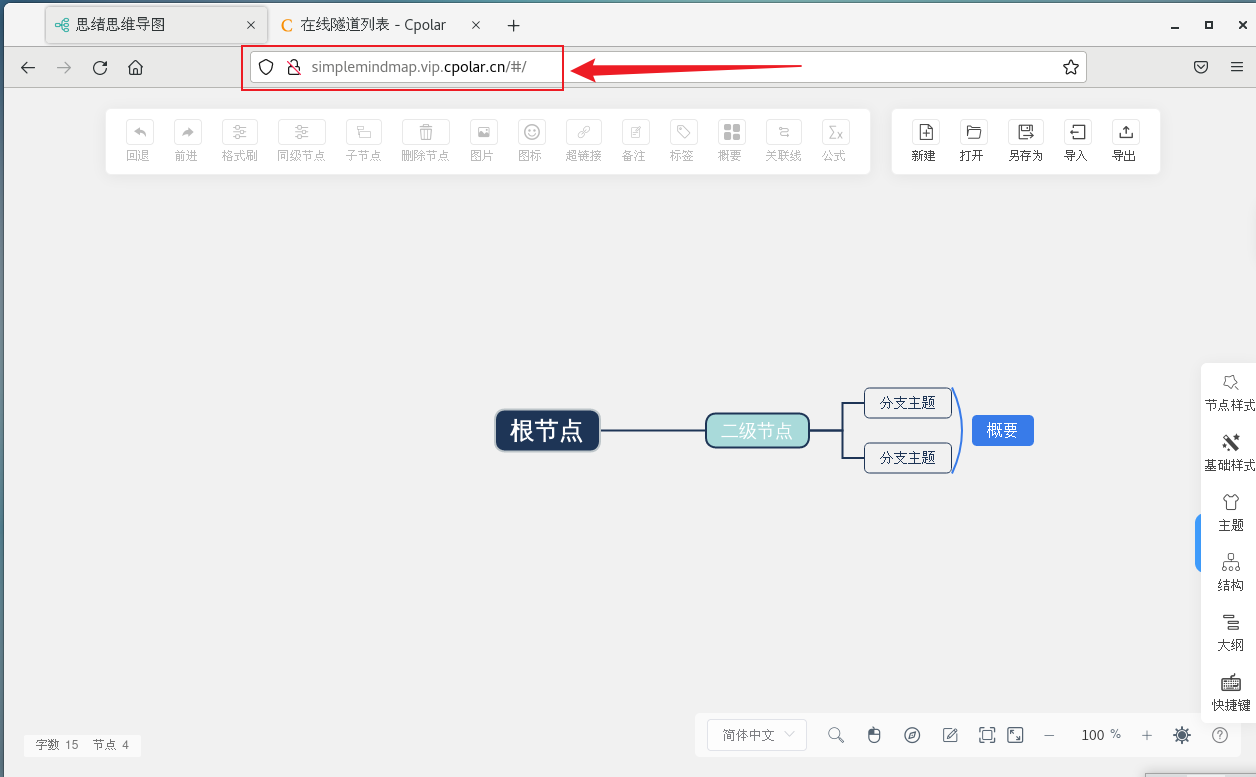Open the 图标 node icon tool

coord(530,139)
